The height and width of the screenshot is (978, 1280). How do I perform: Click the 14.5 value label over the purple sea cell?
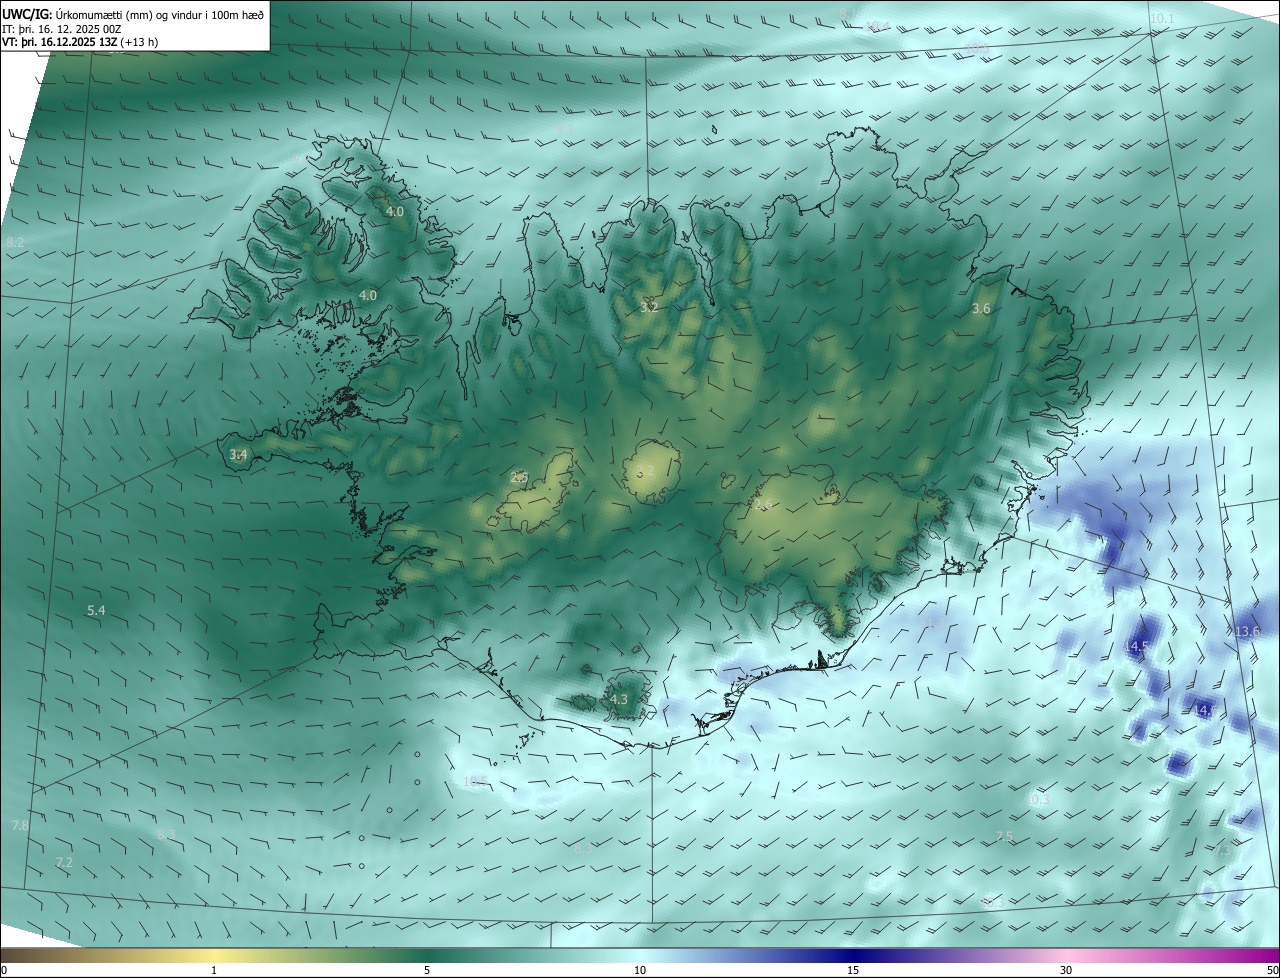click(x=1136, y=647)
